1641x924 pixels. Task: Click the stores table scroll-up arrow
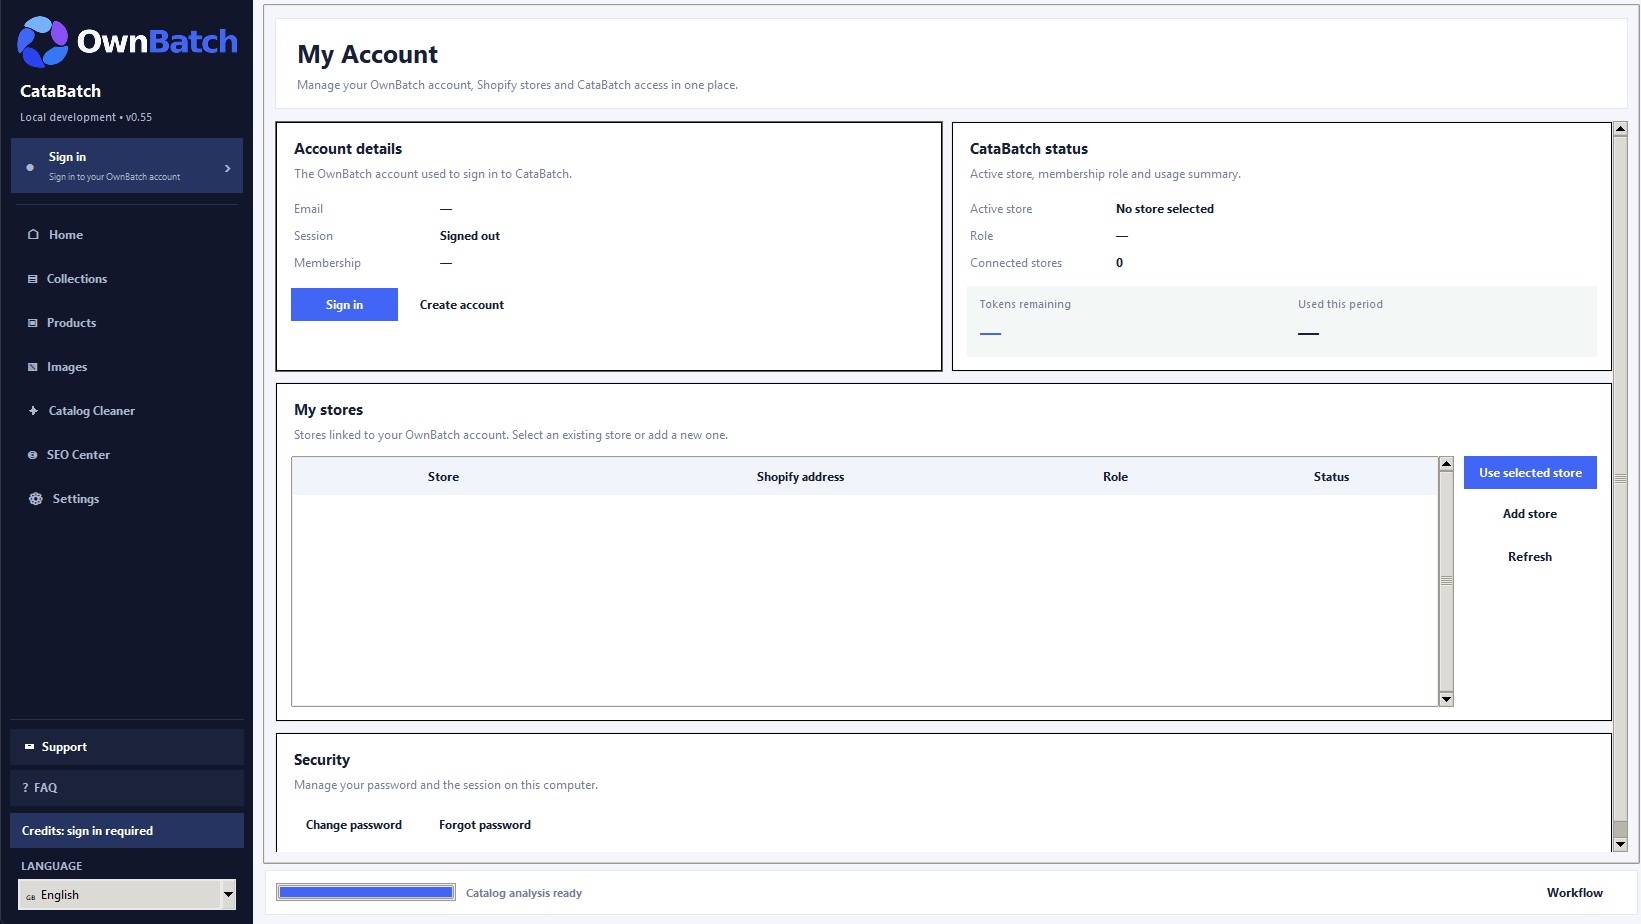click(1446, 464)
